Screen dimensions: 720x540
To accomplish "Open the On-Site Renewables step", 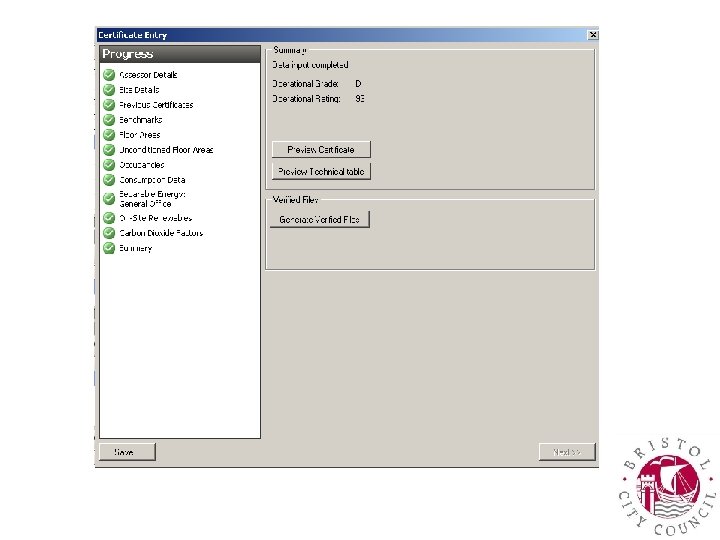I will (x=155, y=218).
